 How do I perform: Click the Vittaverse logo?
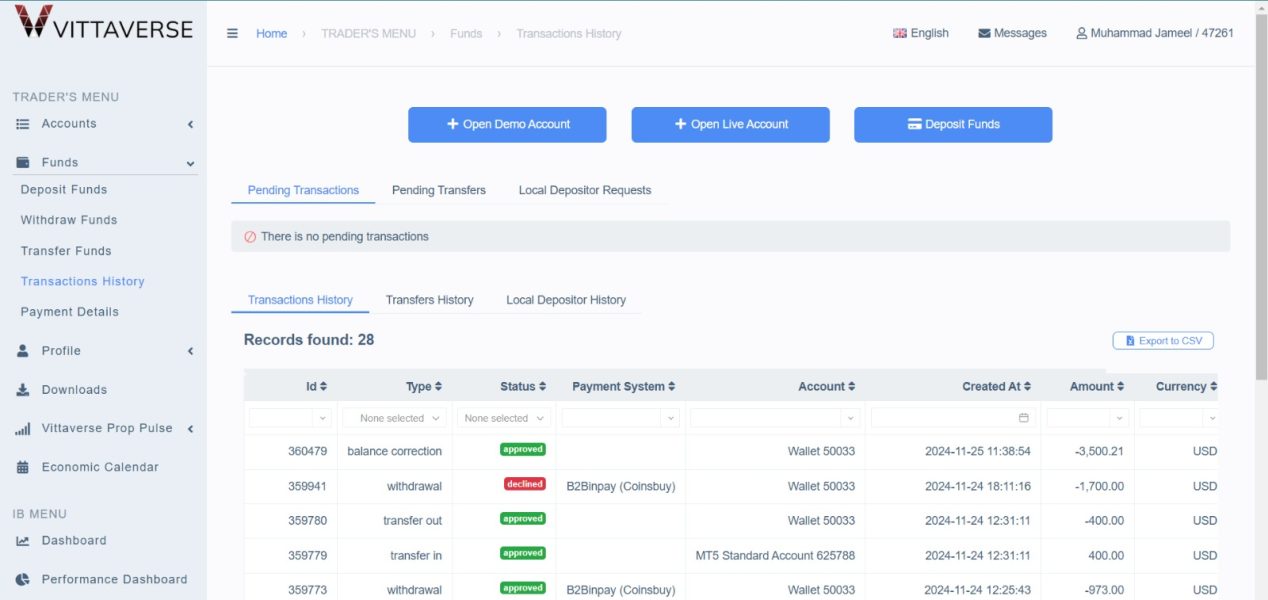pos(103,25)
